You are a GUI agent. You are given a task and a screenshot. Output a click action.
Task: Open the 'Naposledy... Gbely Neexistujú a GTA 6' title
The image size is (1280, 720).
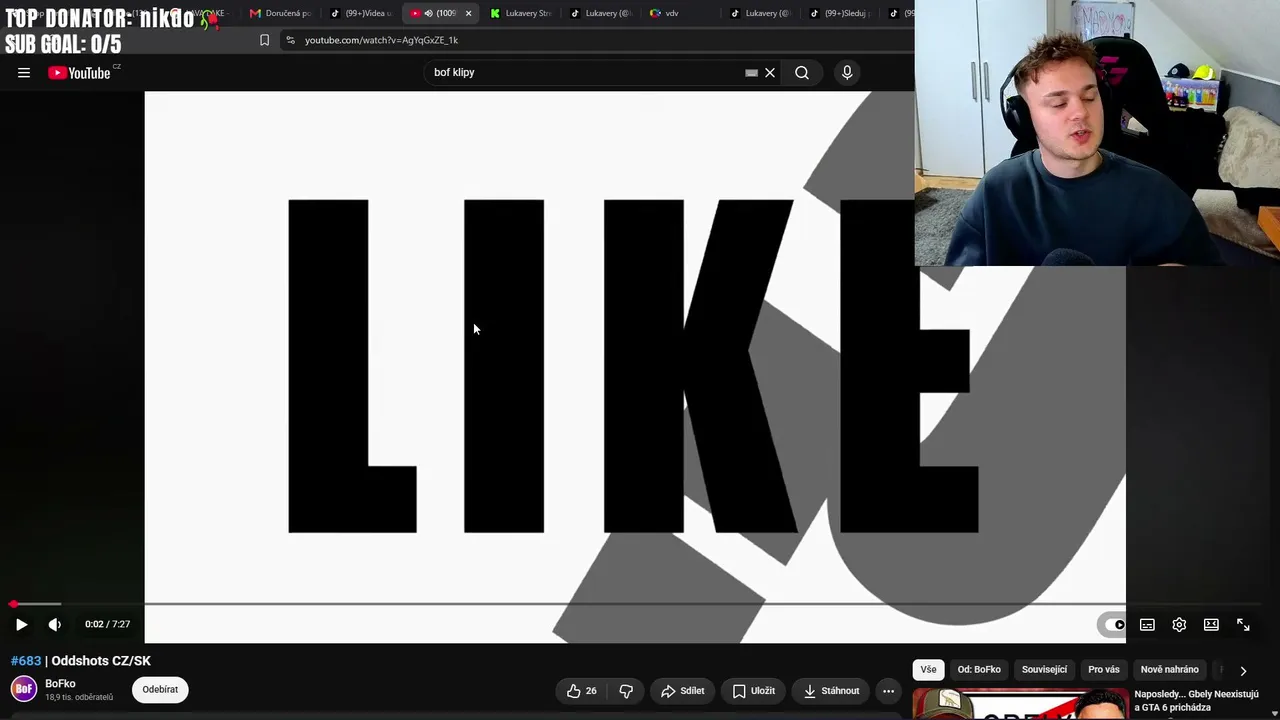1196,701
